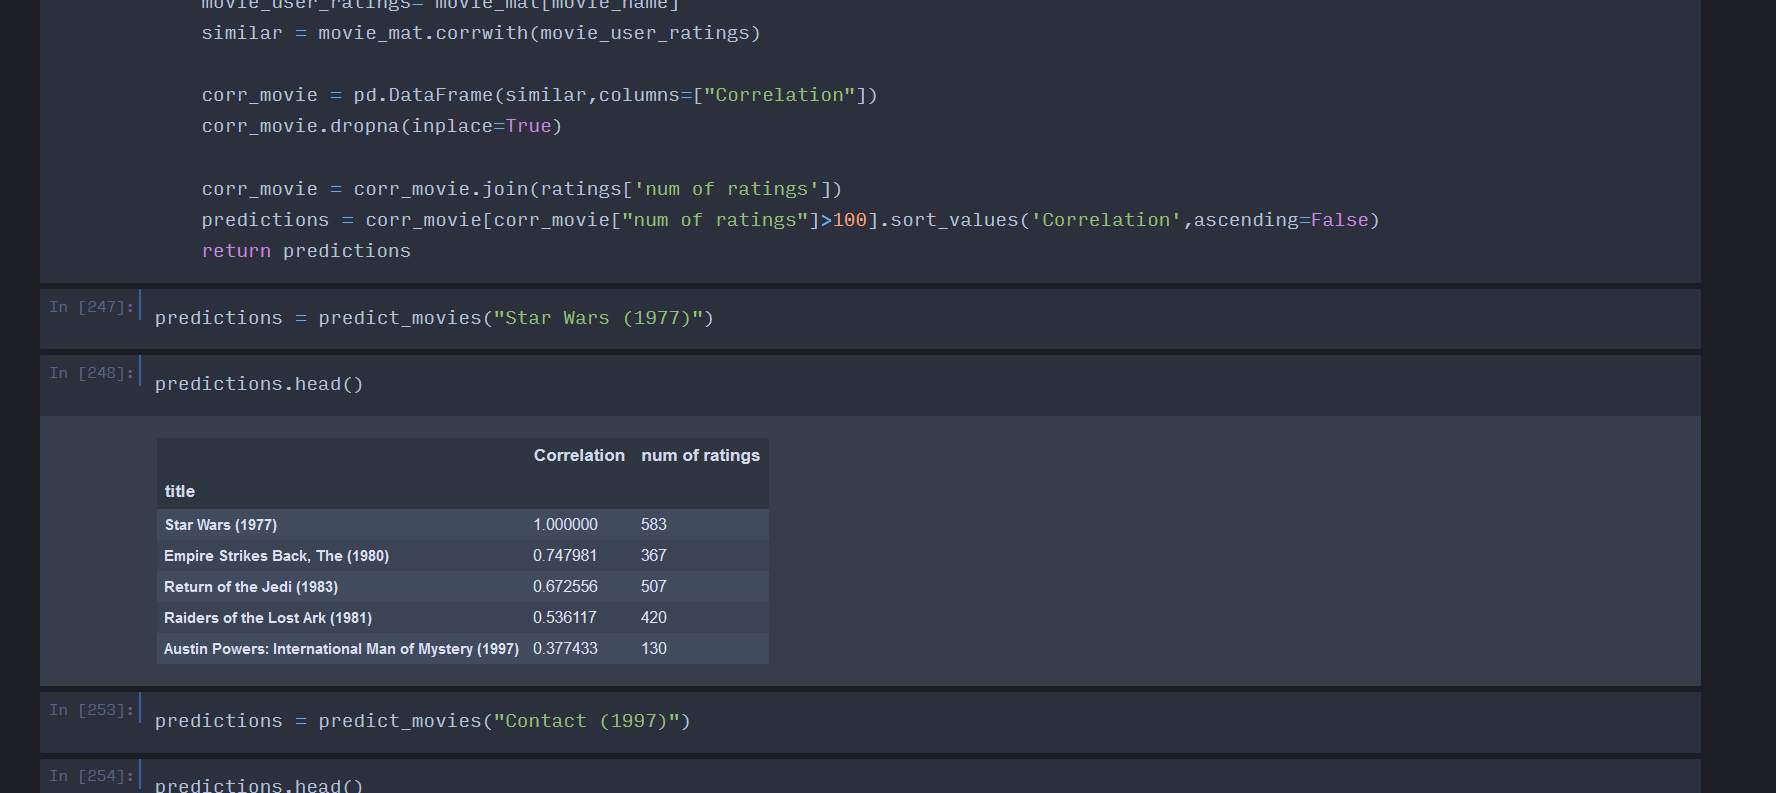Click ratings count 507

(x=654, y=587)
